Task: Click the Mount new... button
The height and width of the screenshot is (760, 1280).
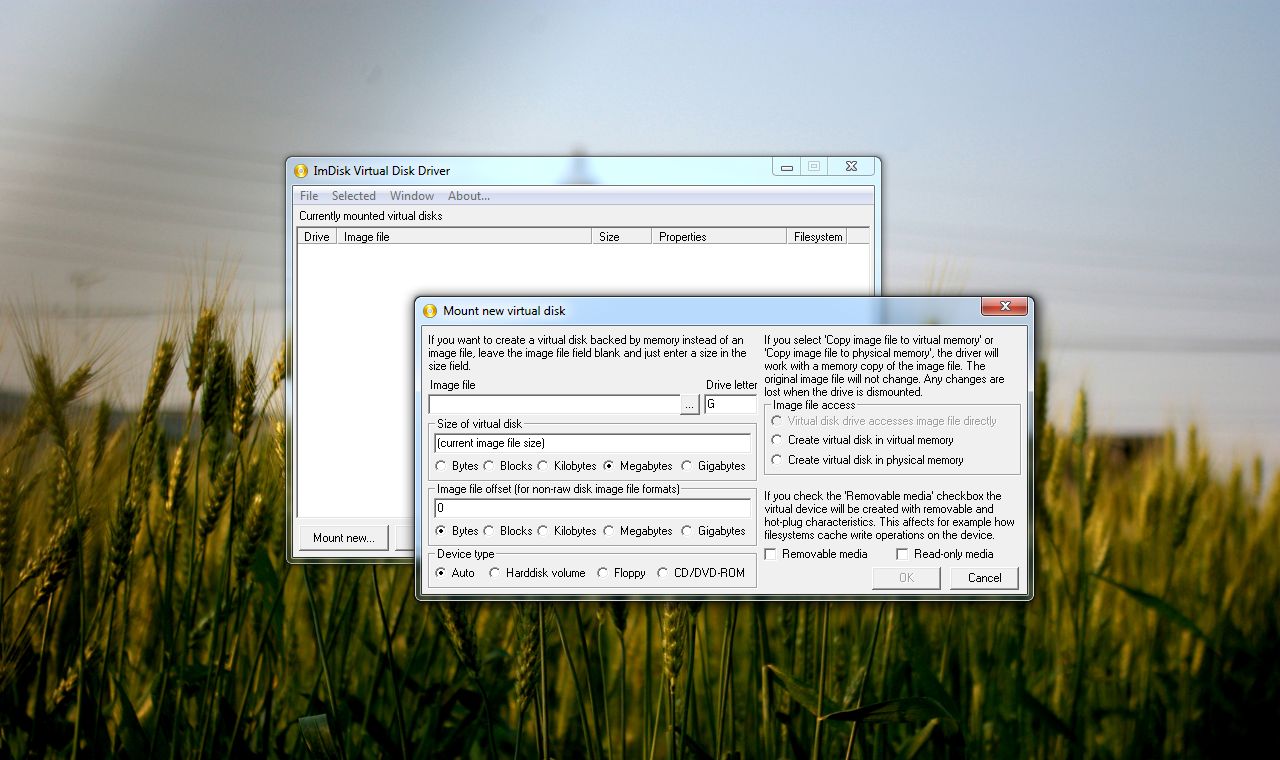Action: (344, 538)
